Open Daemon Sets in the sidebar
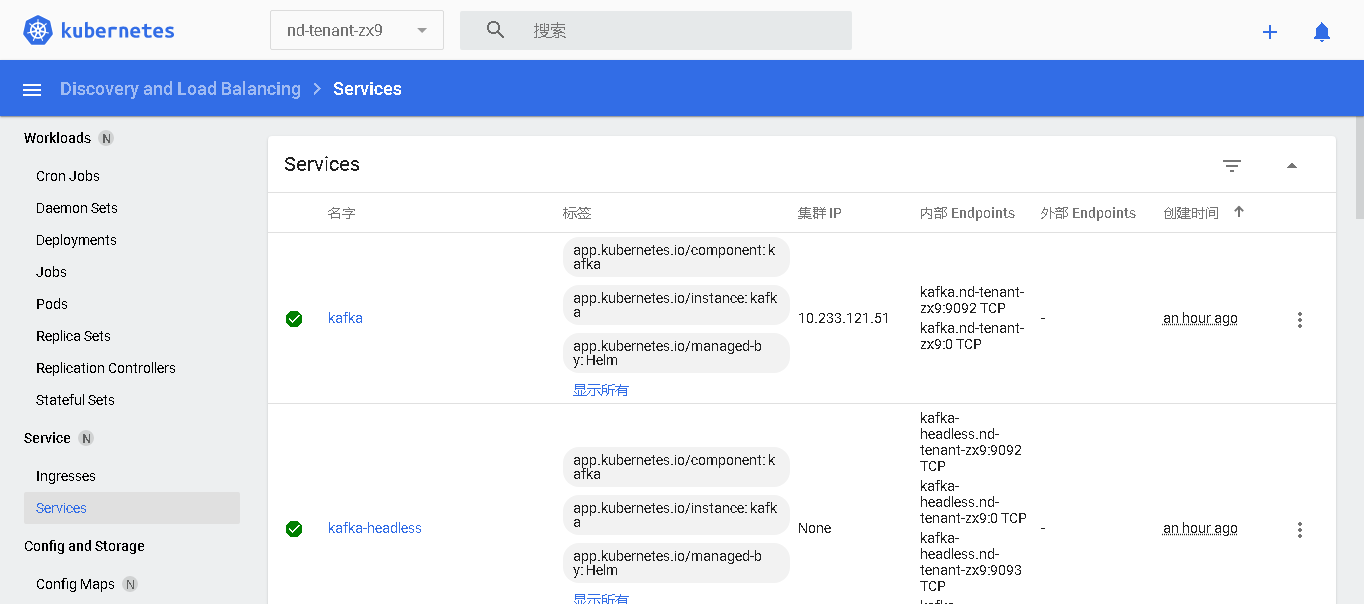Screen dimensions: 1364x604 (77, 208)
